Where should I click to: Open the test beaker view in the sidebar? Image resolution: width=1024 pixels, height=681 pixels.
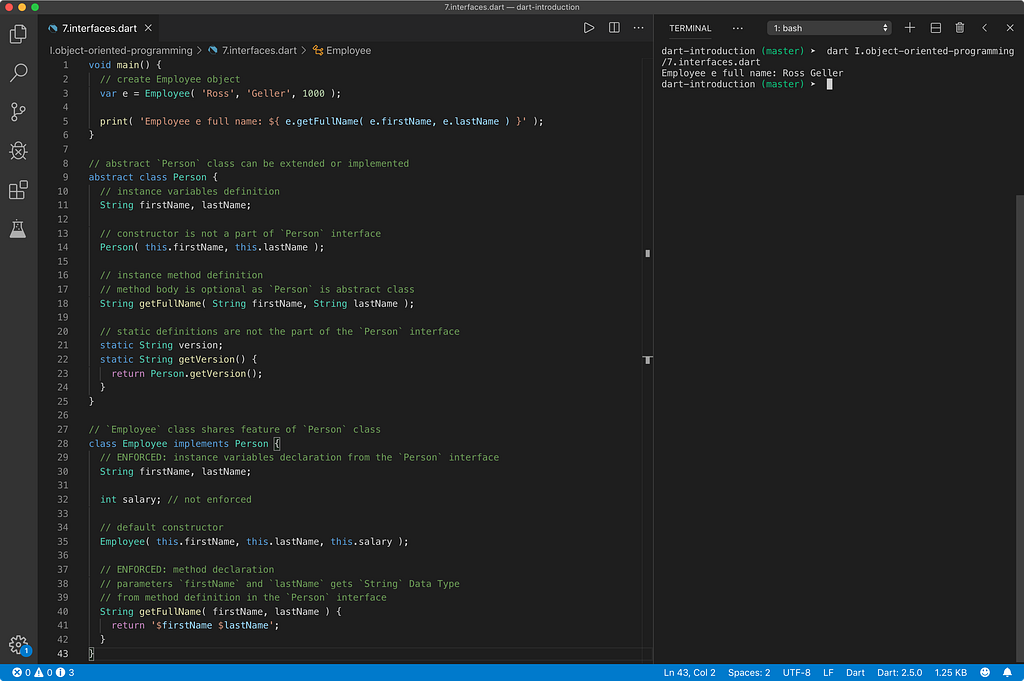[17, 228]
